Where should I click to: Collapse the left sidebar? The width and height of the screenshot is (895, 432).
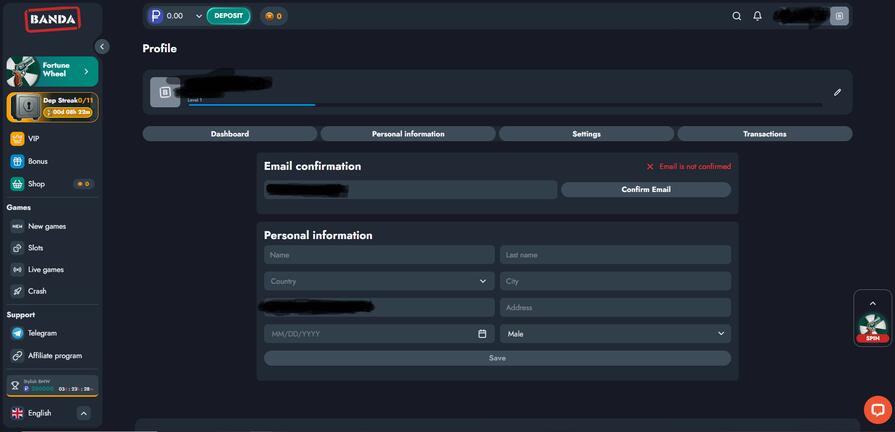click(x=101, y=46)
